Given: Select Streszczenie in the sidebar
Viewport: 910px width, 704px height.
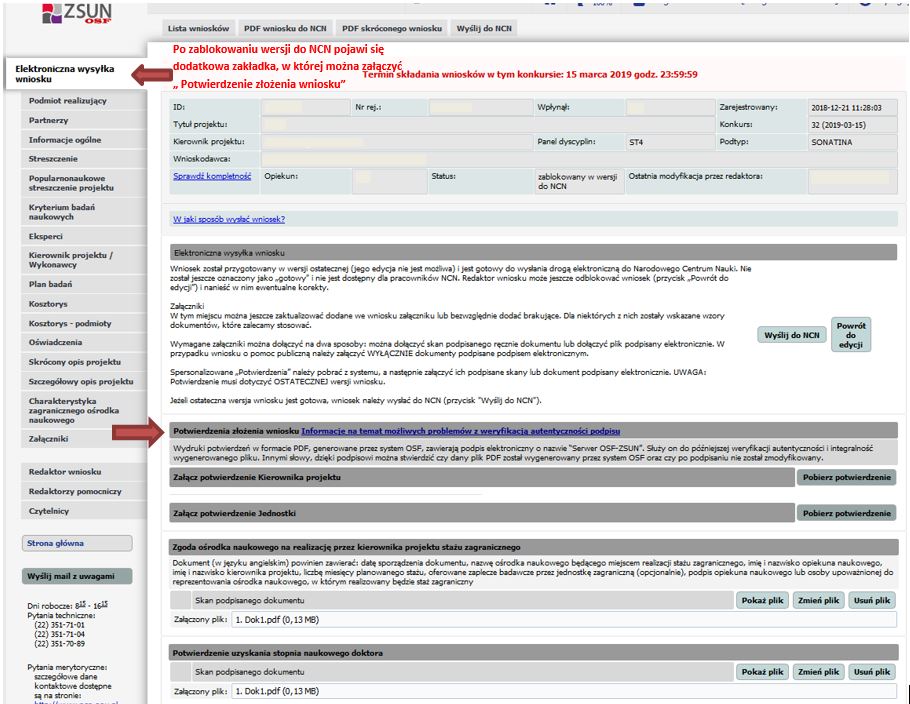Looking at the screenshot, I should coord(84,159).
